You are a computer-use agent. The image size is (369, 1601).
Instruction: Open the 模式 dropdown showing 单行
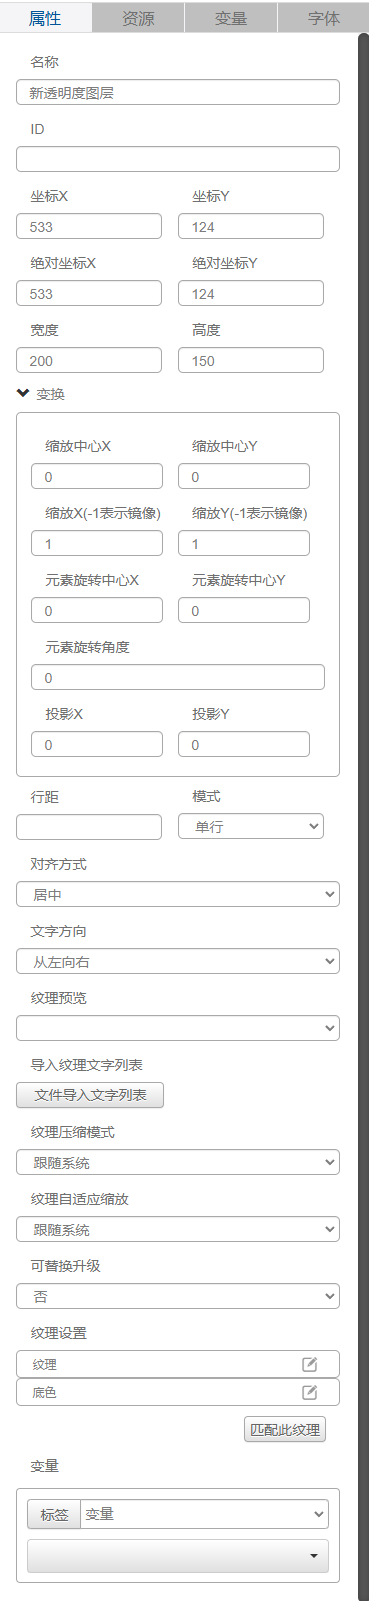click(251, 827)
